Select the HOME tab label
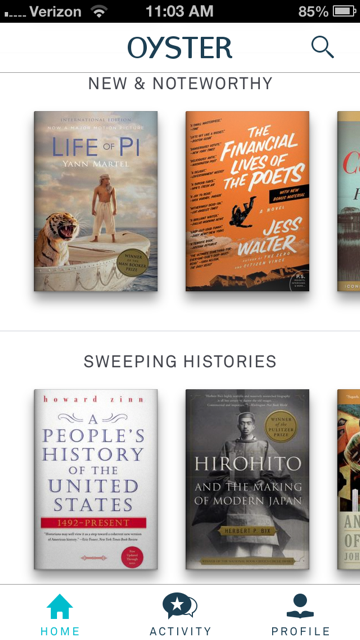 (x=60, y=631)
